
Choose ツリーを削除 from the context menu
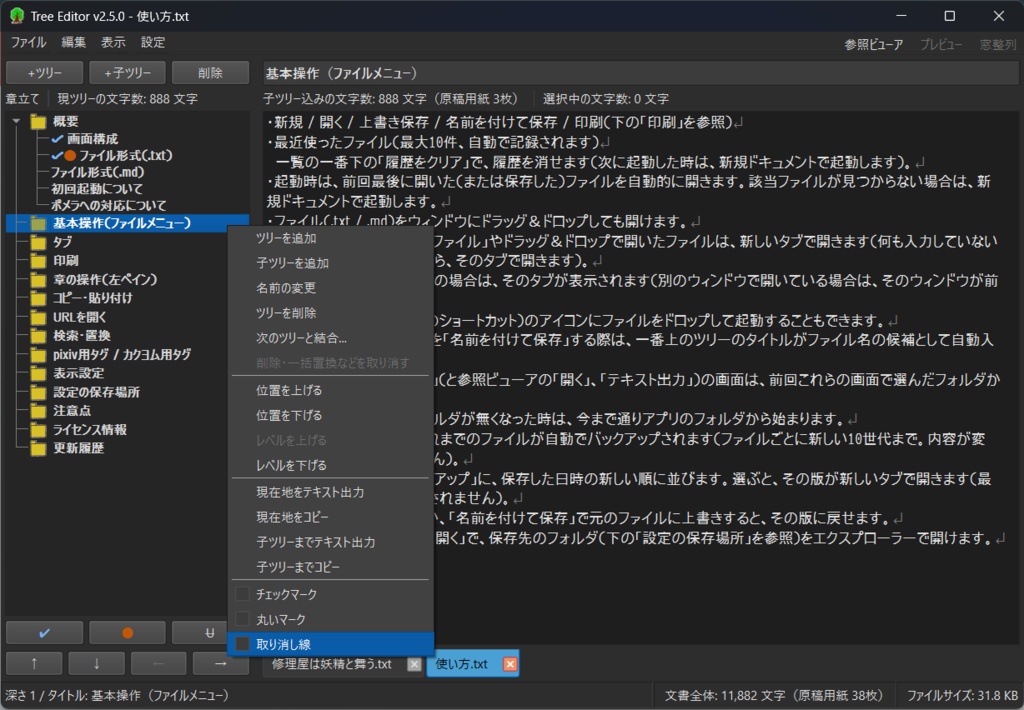tap(330, 313)
